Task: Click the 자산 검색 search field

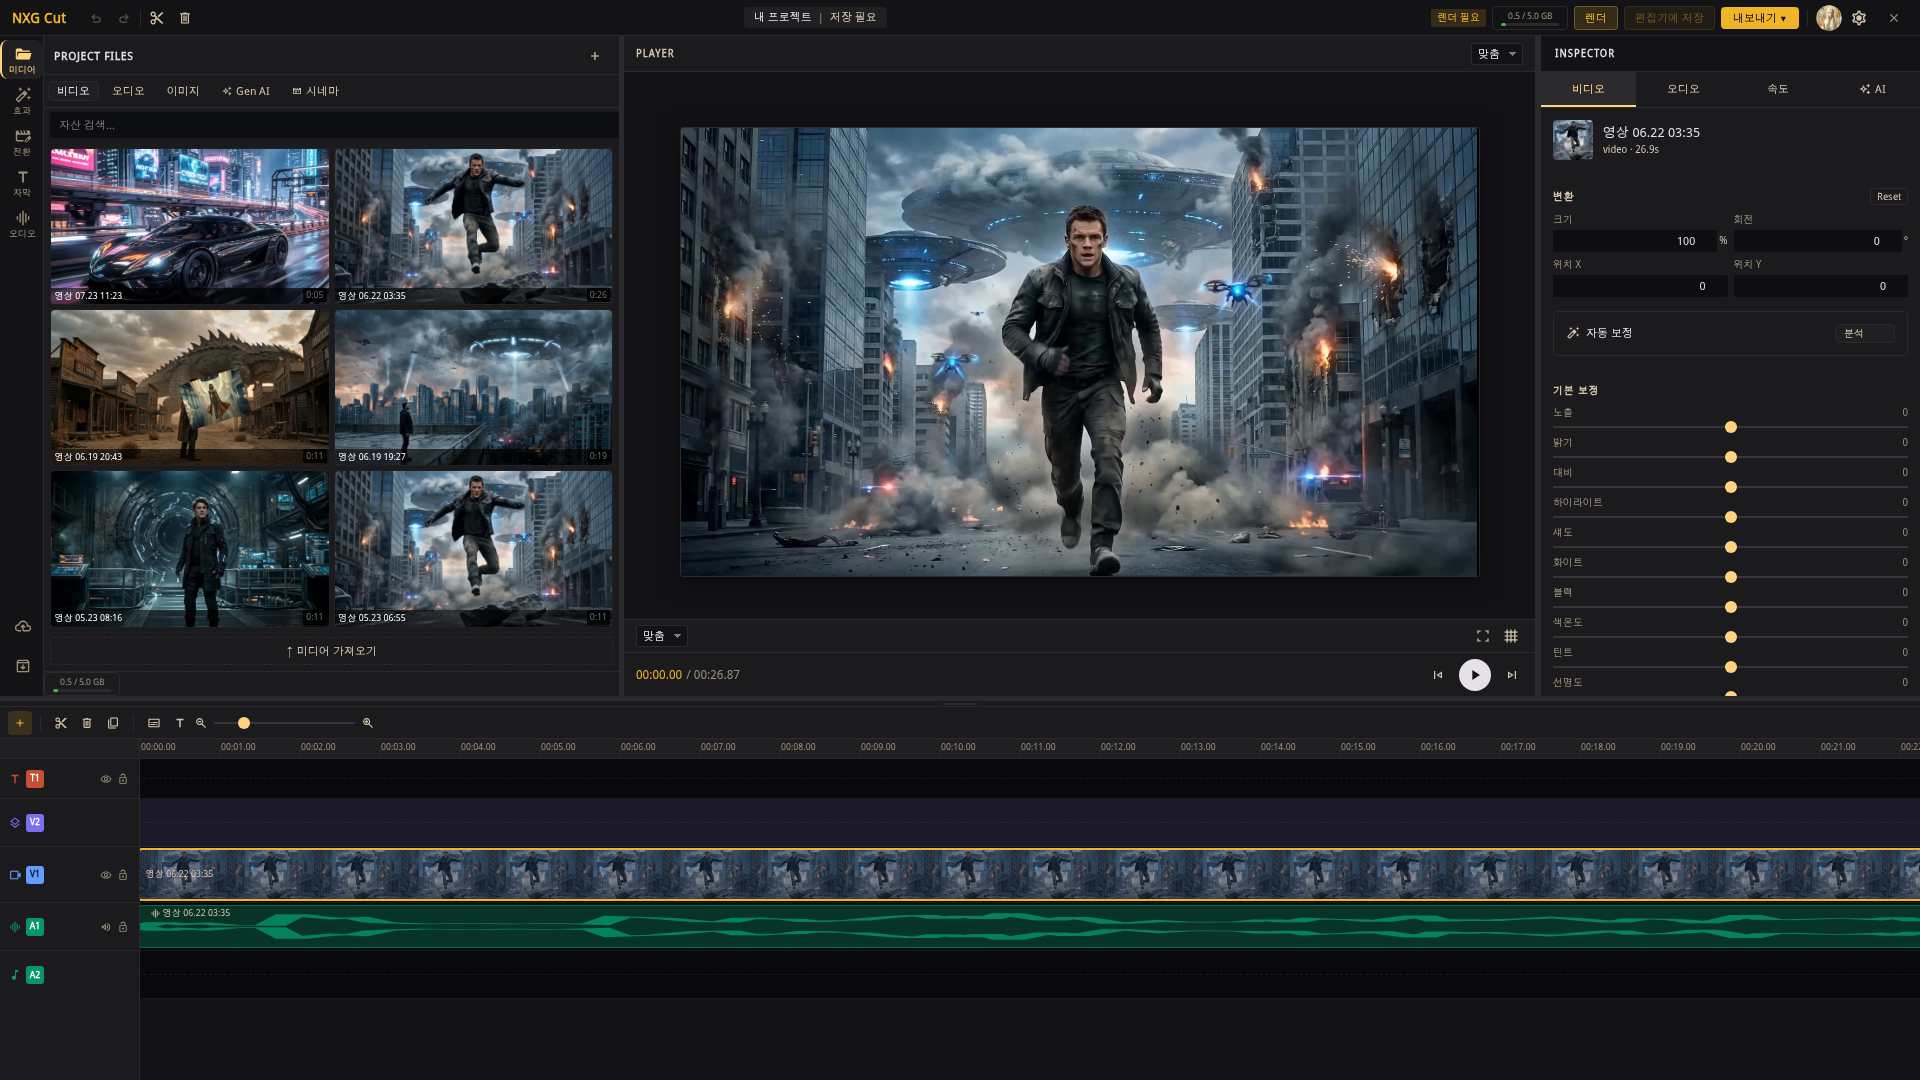Action: pyautogui.click(x=334, y=125)
